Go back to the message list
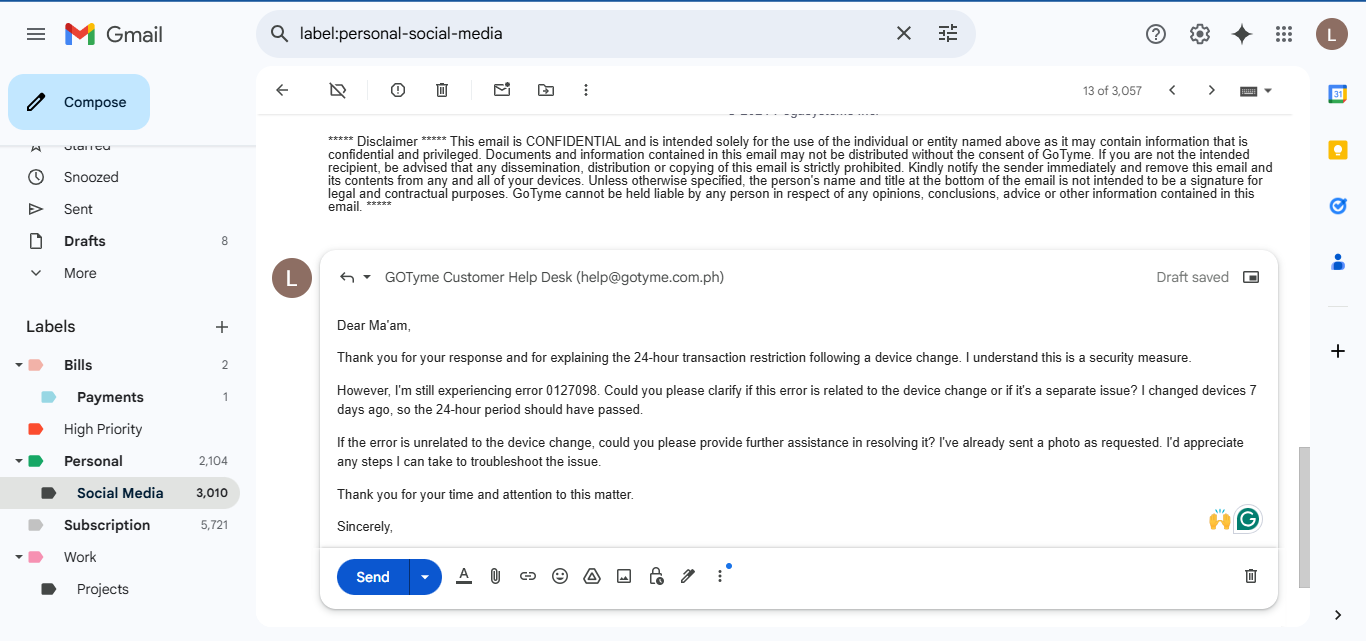The image size is (1366, 641). tap(282, 90)
